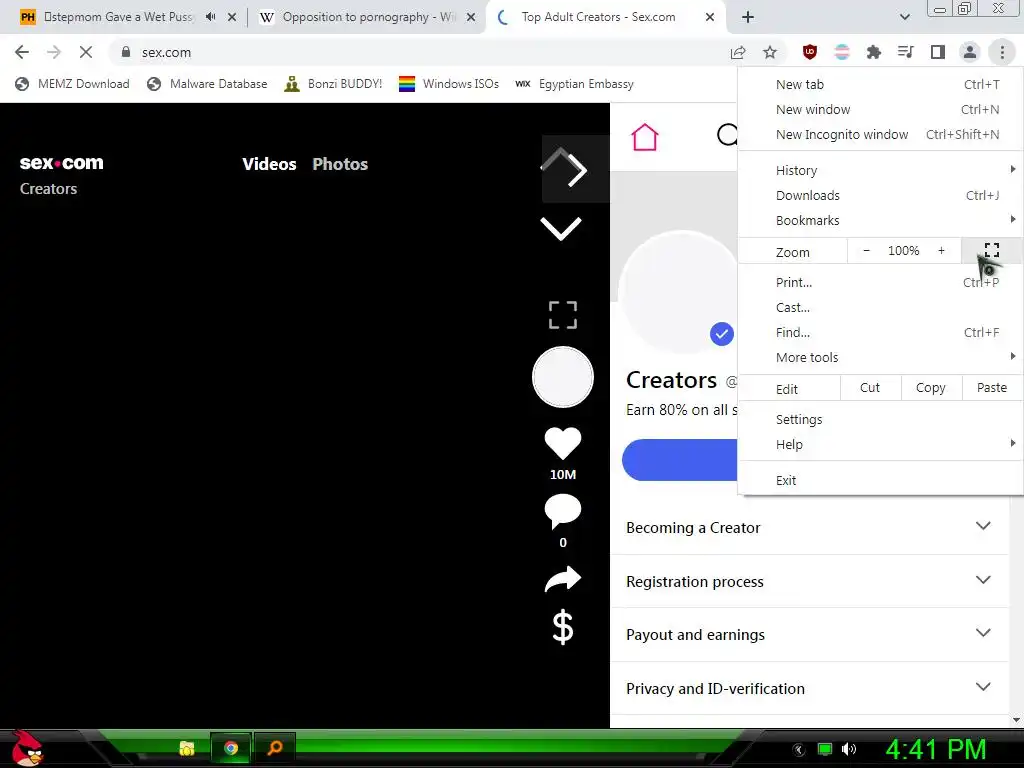
Task: Open the profile avatar icon
Action: pyautogui.click(x=970, y=52)
